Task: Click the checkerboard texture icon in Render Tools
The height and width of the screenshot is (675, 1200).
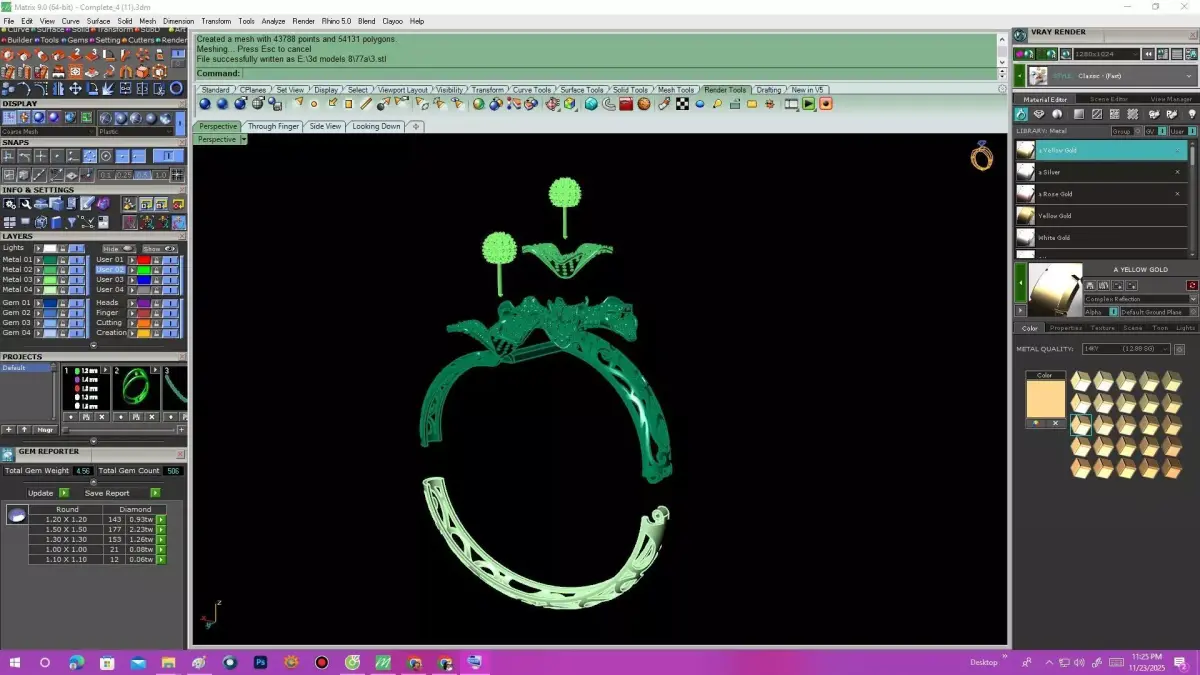Action: (682, 103)
